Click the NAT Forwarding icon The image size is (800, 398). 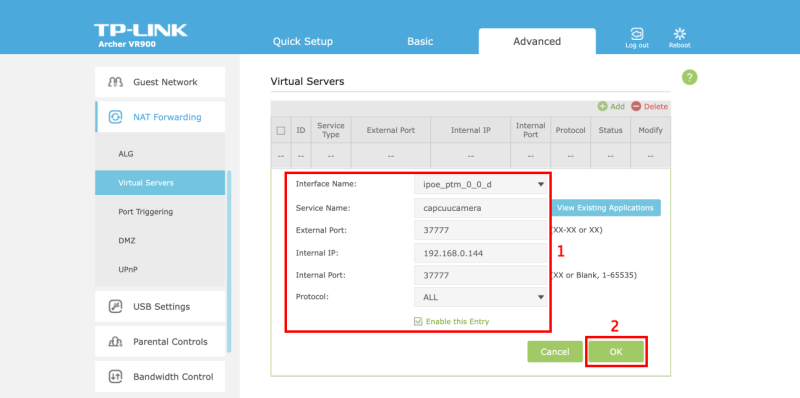coord(116,117)
